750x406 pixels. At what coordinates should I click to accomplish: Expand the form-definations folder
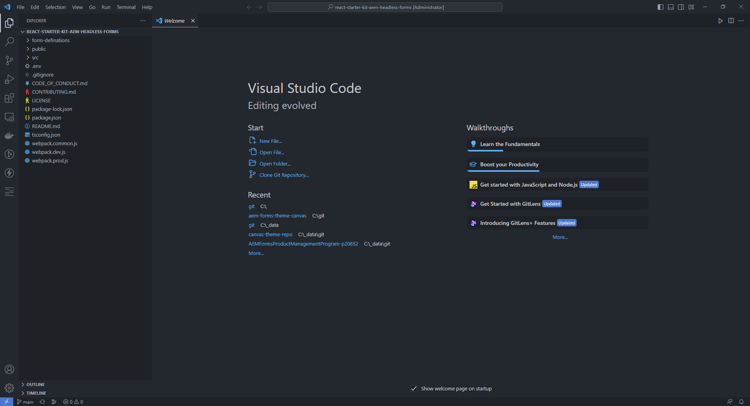[50, 40]
